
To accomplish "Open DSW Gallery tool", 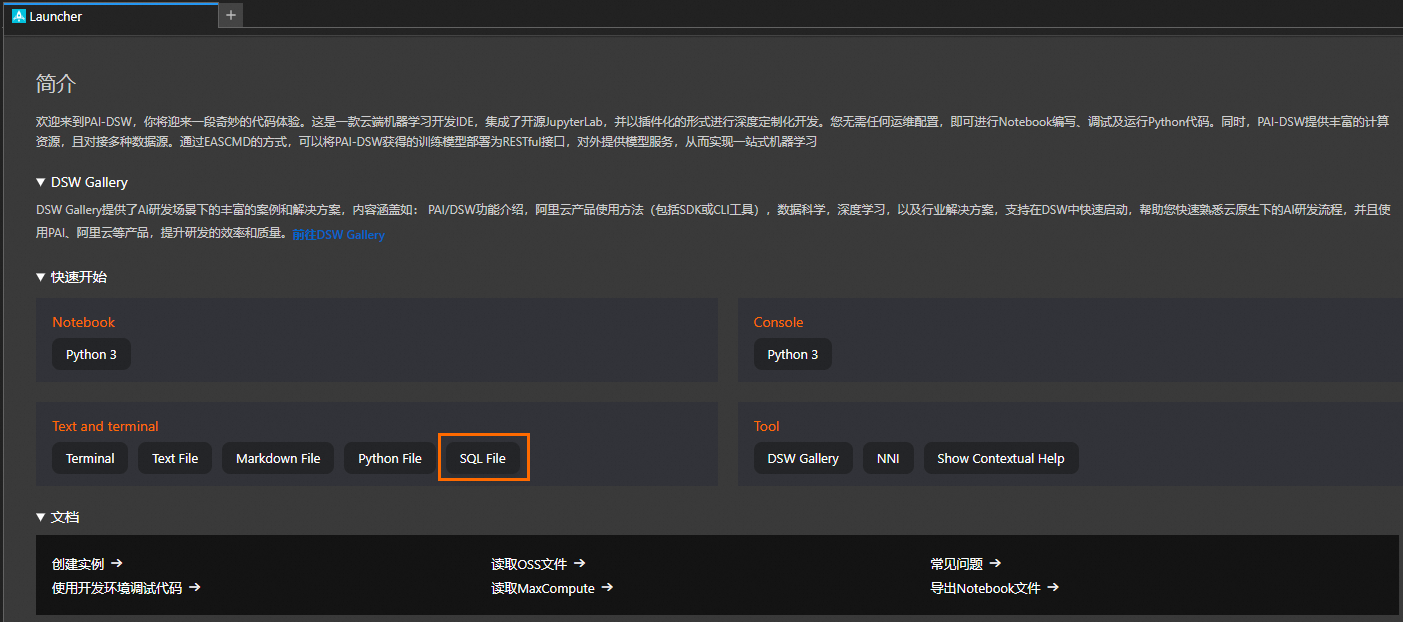I will click(x=803, y=458).
